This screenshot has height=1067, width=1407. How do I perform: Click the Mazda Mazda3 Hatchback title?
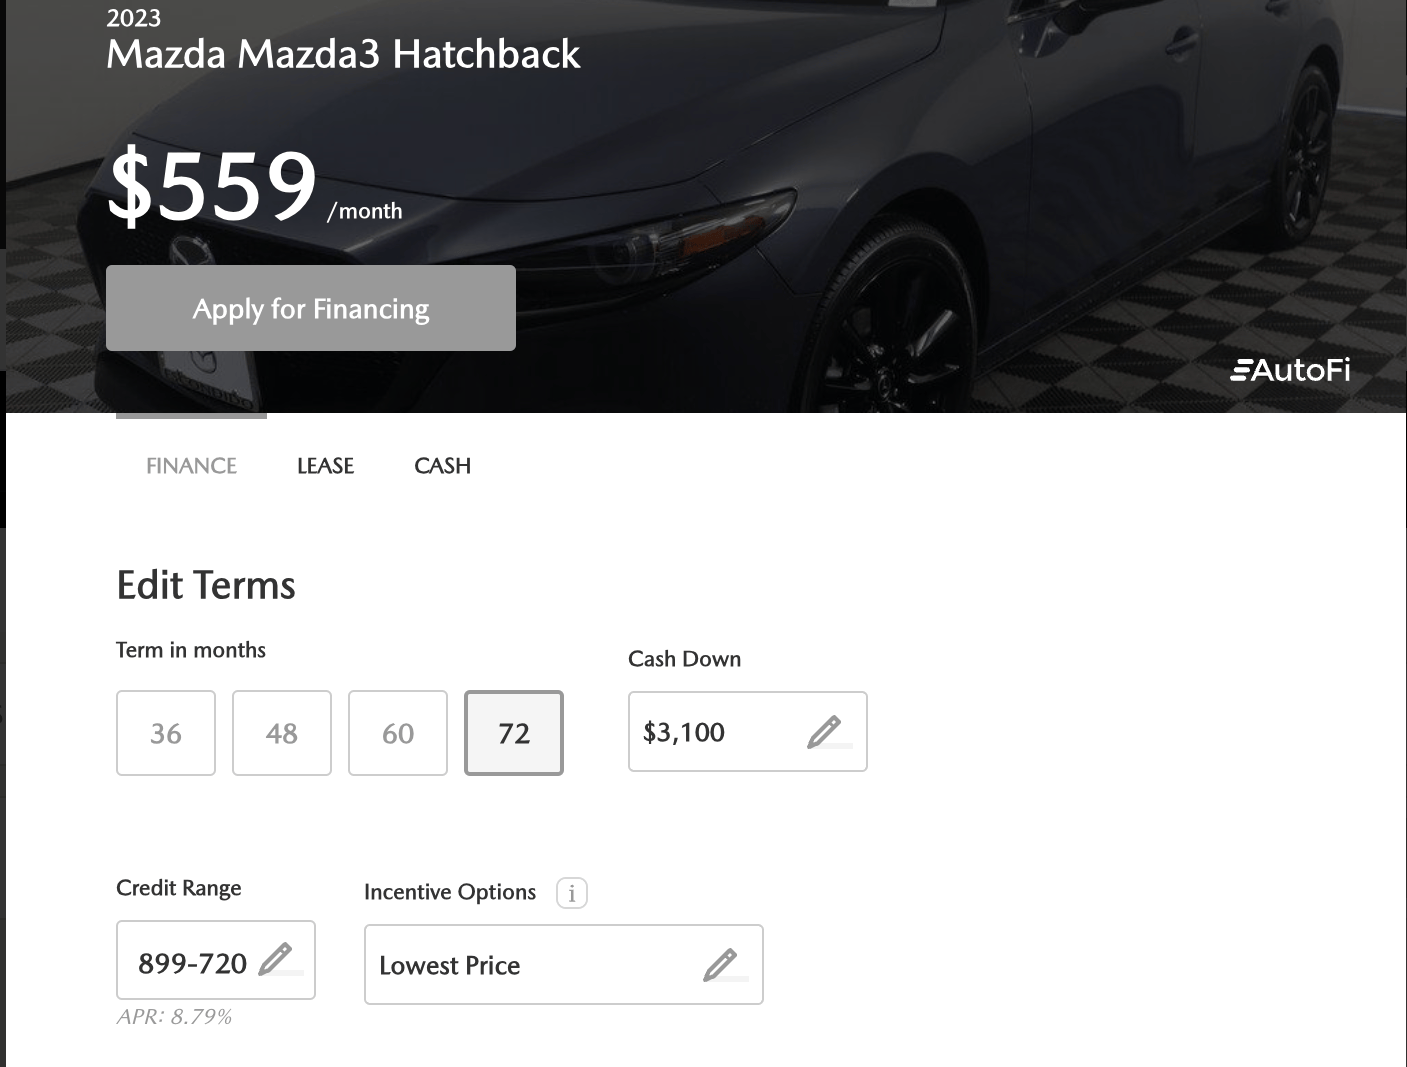point(343,54)
